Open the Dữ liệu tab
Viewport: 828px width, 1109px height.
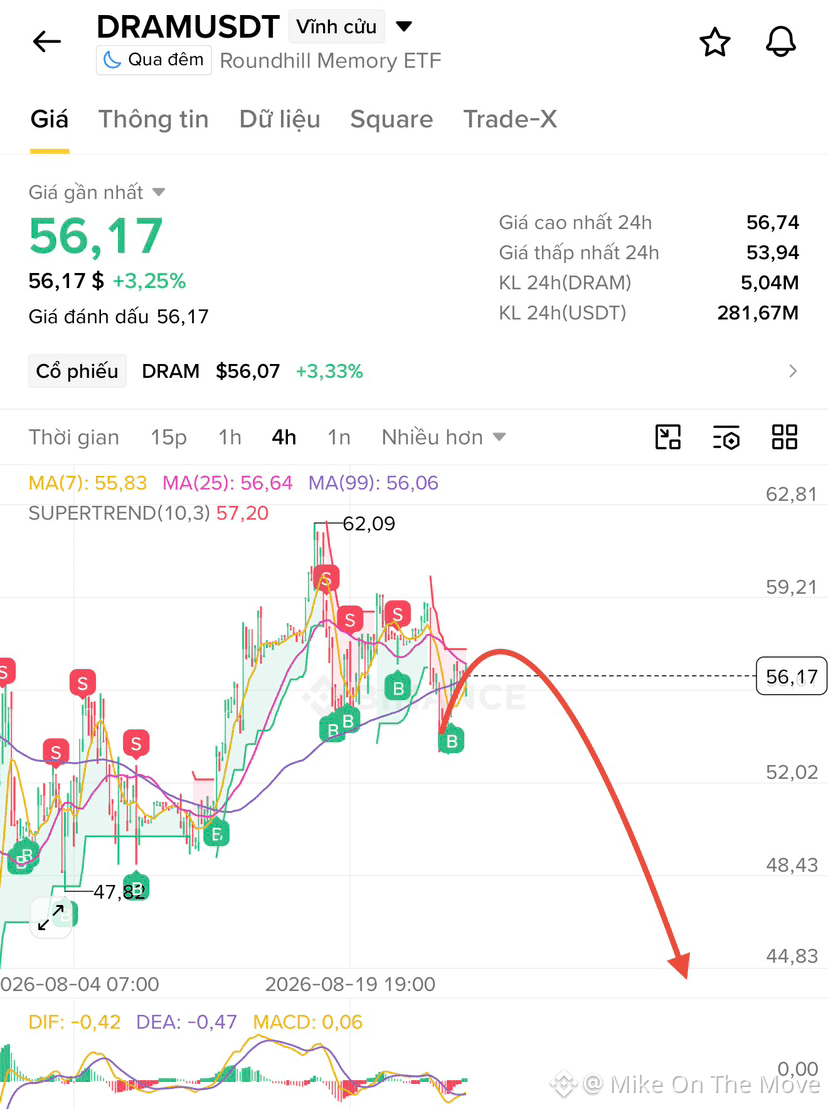[x=280, y=120]
